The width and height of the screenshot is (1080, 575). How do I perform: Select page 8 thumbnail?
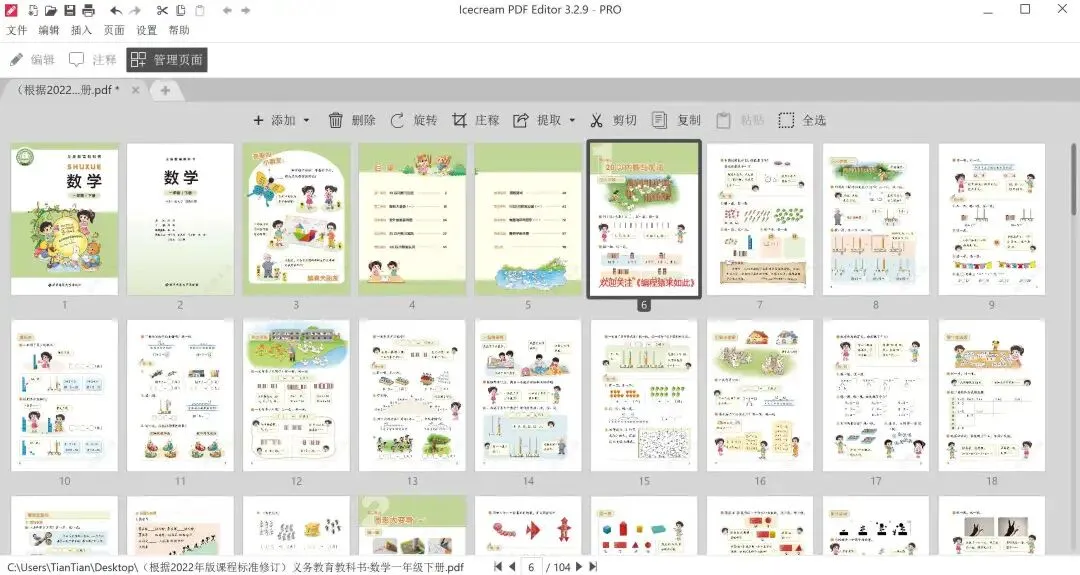point(875,219)
